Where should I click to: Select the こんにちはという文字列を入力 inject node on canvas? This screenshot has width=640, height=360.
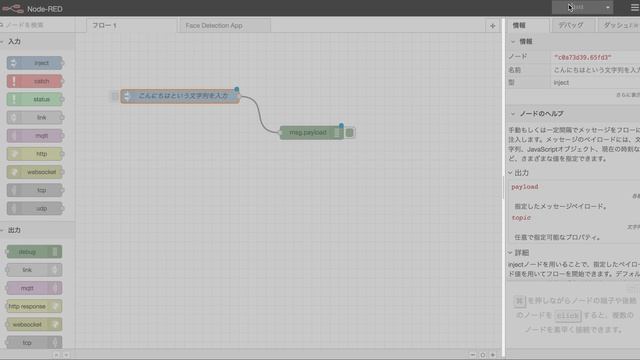click(180, 96)
